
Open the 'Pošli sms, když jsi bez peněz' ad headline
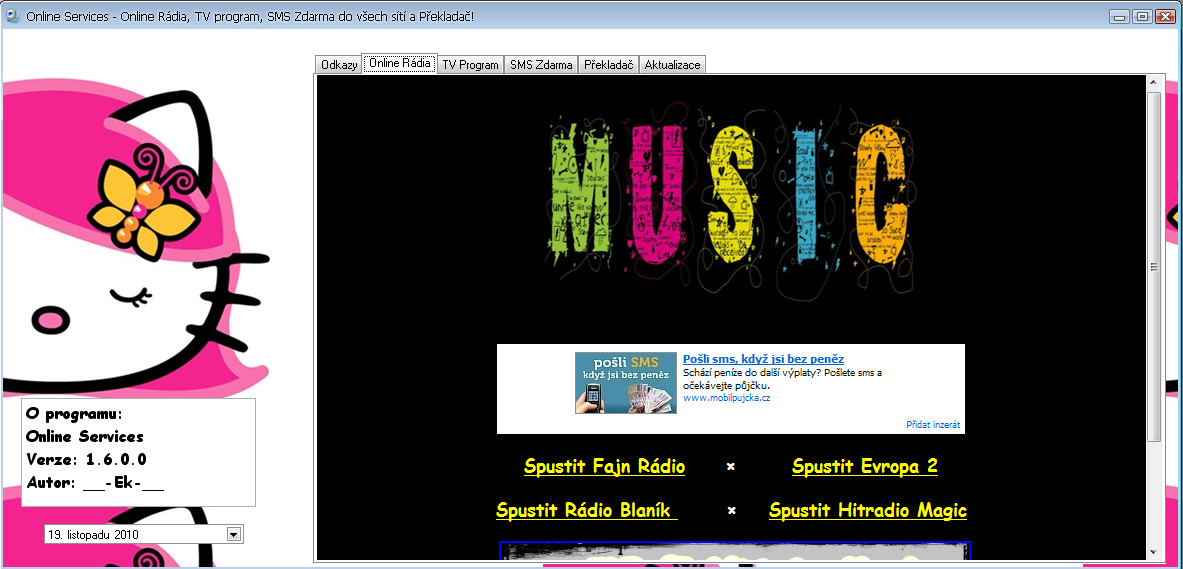coord(764,358)
